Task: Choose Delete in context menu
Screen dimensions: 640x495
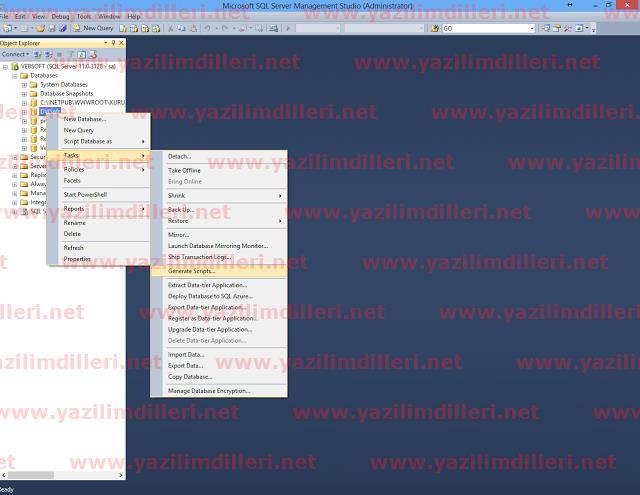Action: [x=99, y=234]
